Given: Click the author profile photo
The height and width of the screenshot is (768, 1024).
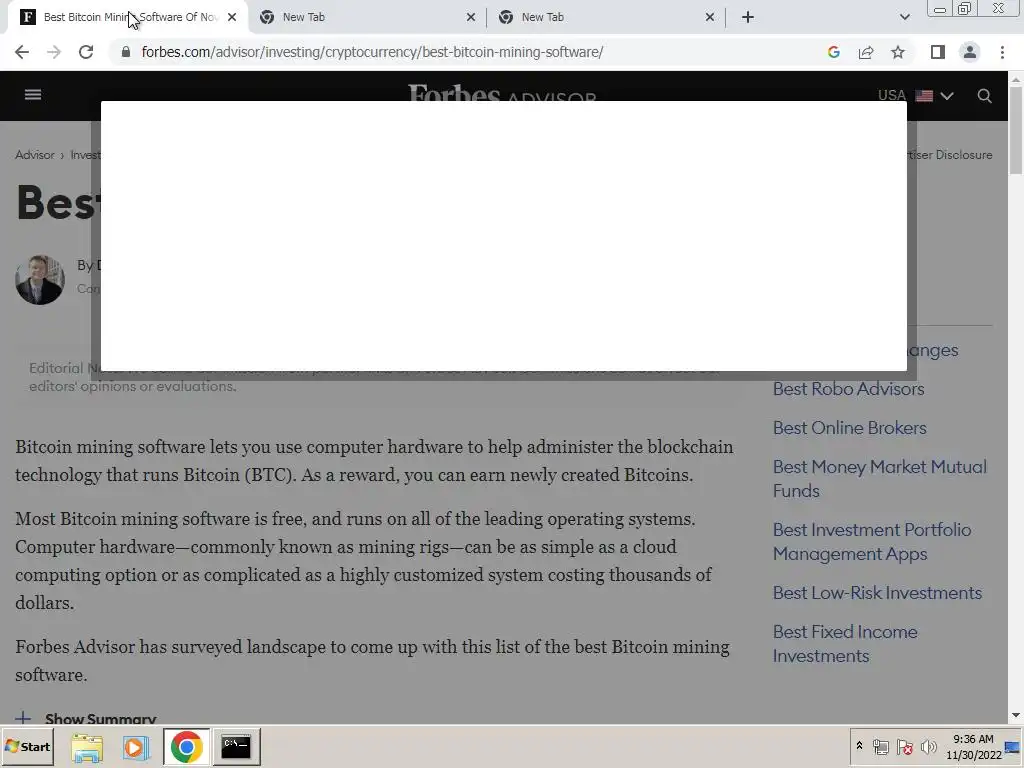Looking at the screenshot, I should [40, 280].
